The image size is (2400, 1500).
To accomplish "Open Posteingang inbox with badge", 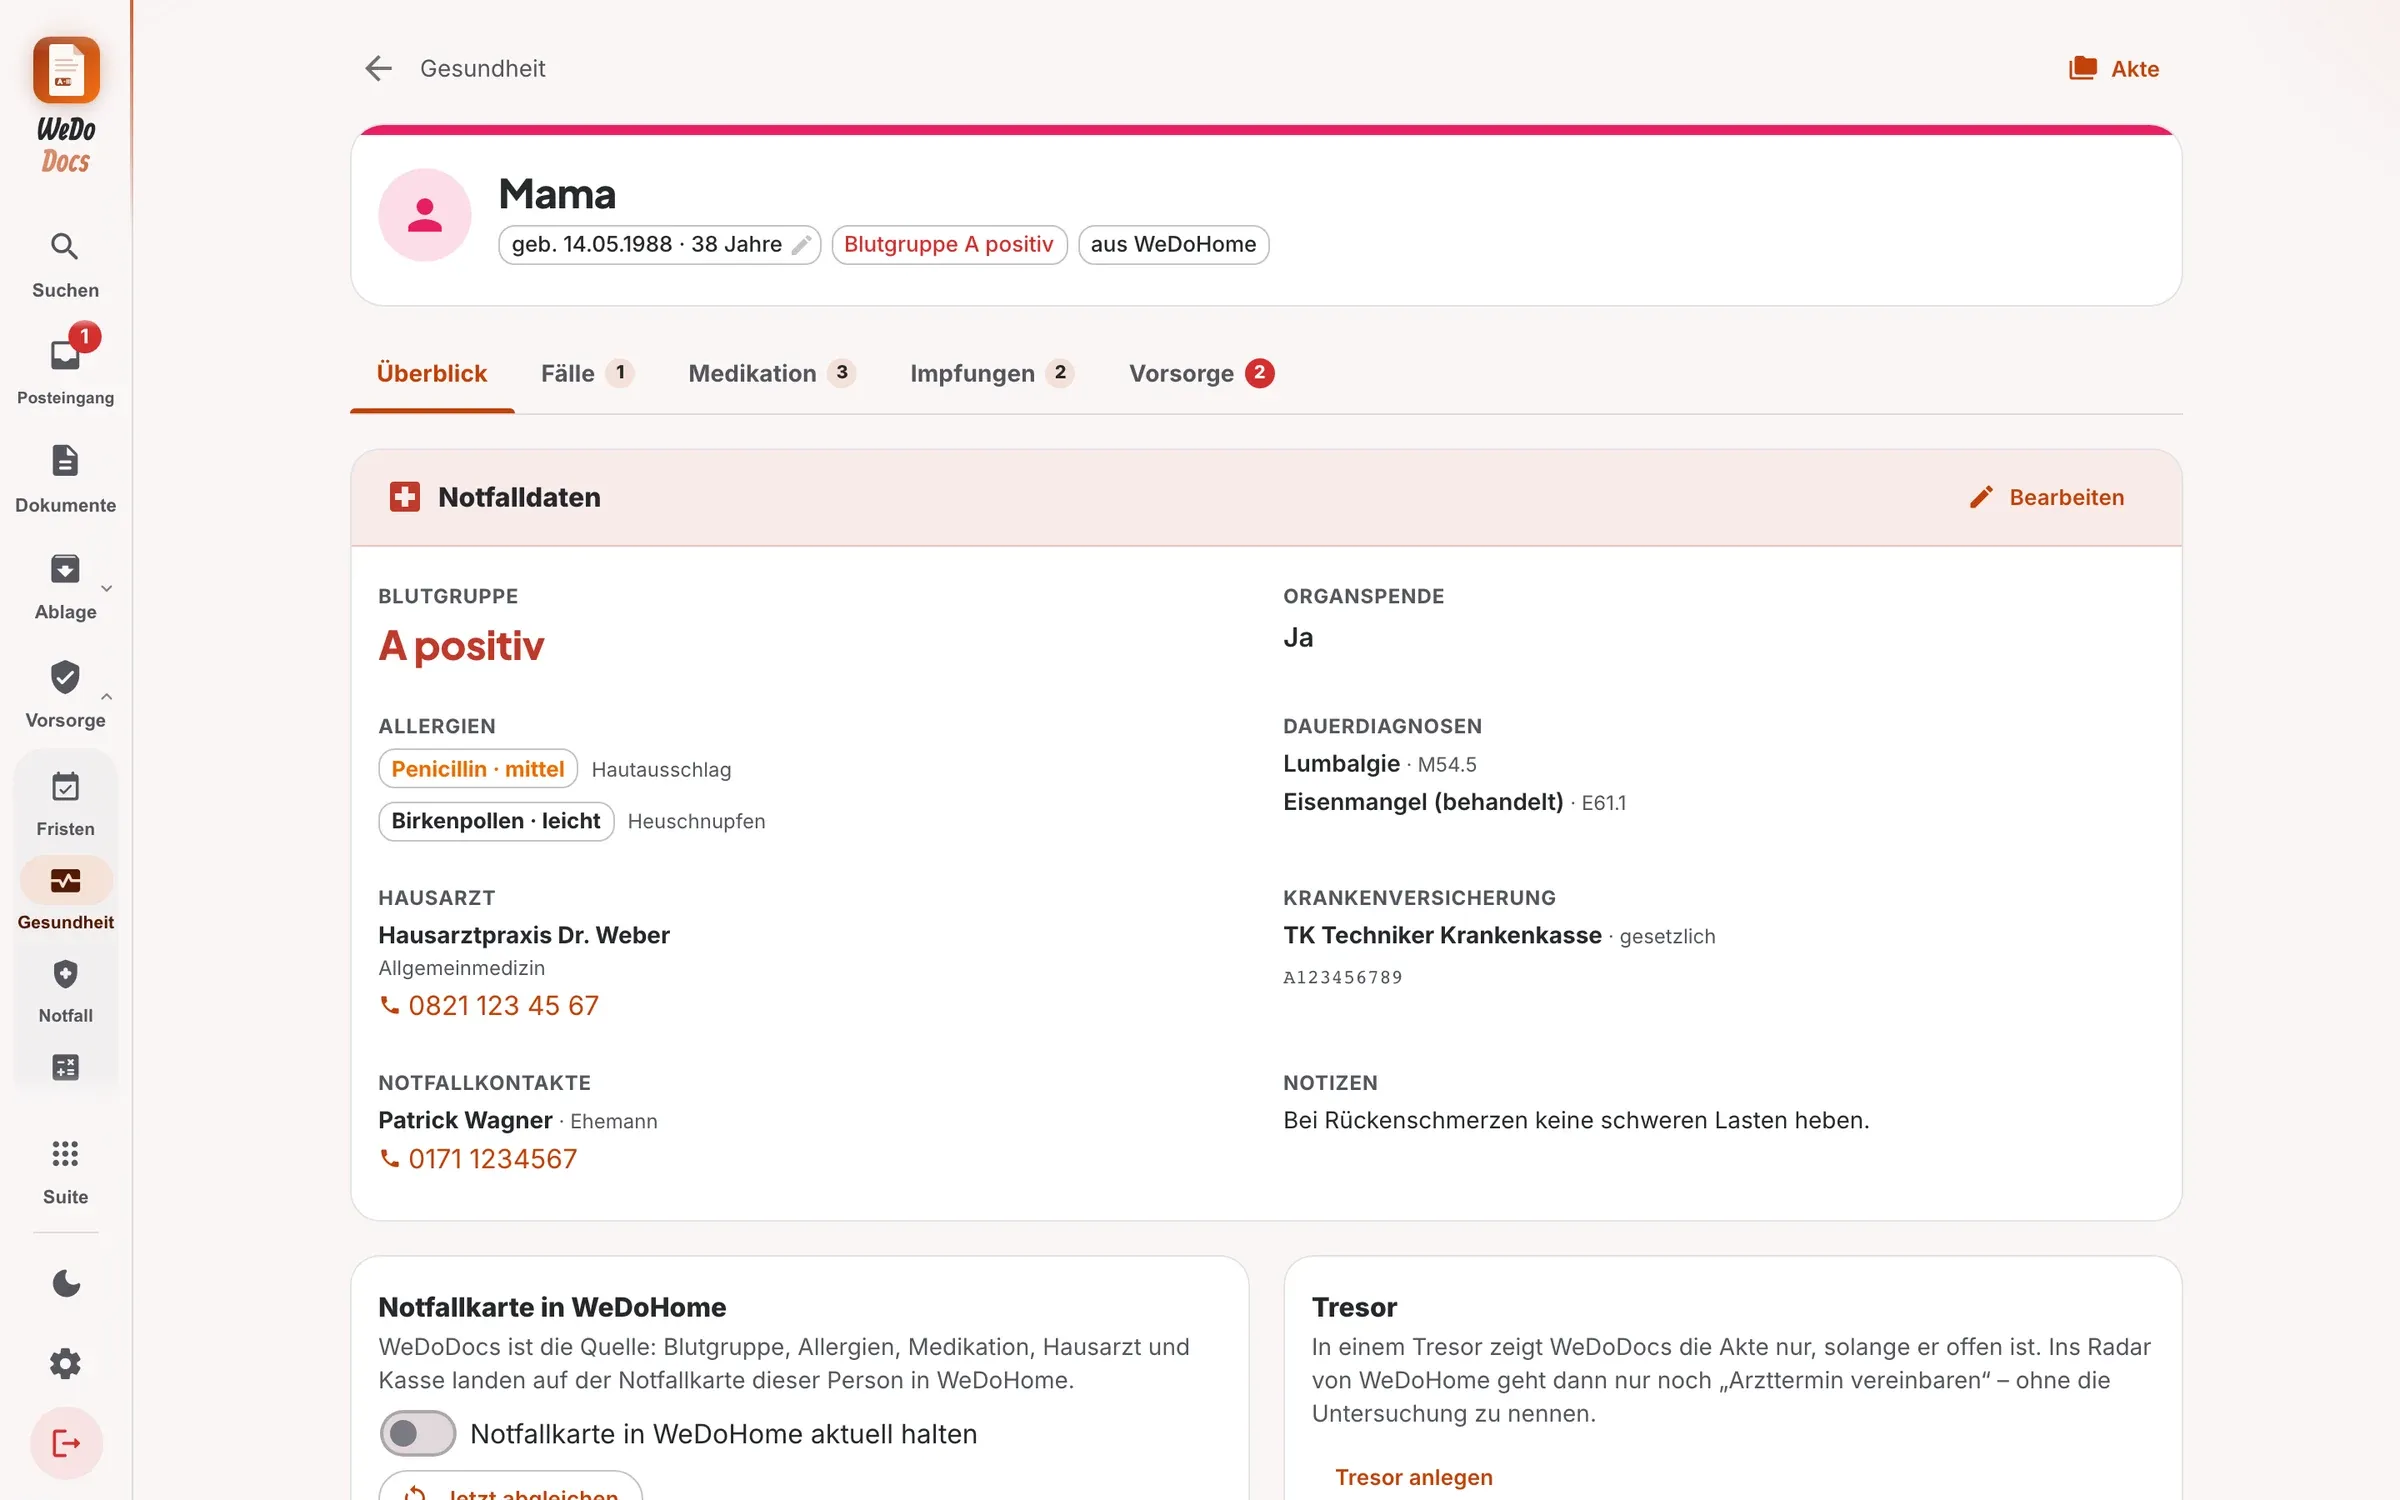I will pos(65,354).
